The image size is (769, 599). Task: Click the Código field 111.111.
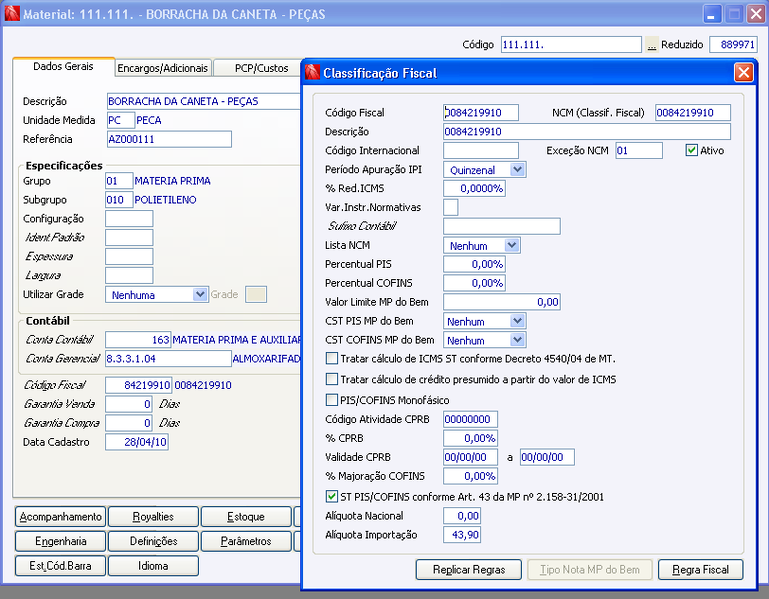(x=571, y=45)
